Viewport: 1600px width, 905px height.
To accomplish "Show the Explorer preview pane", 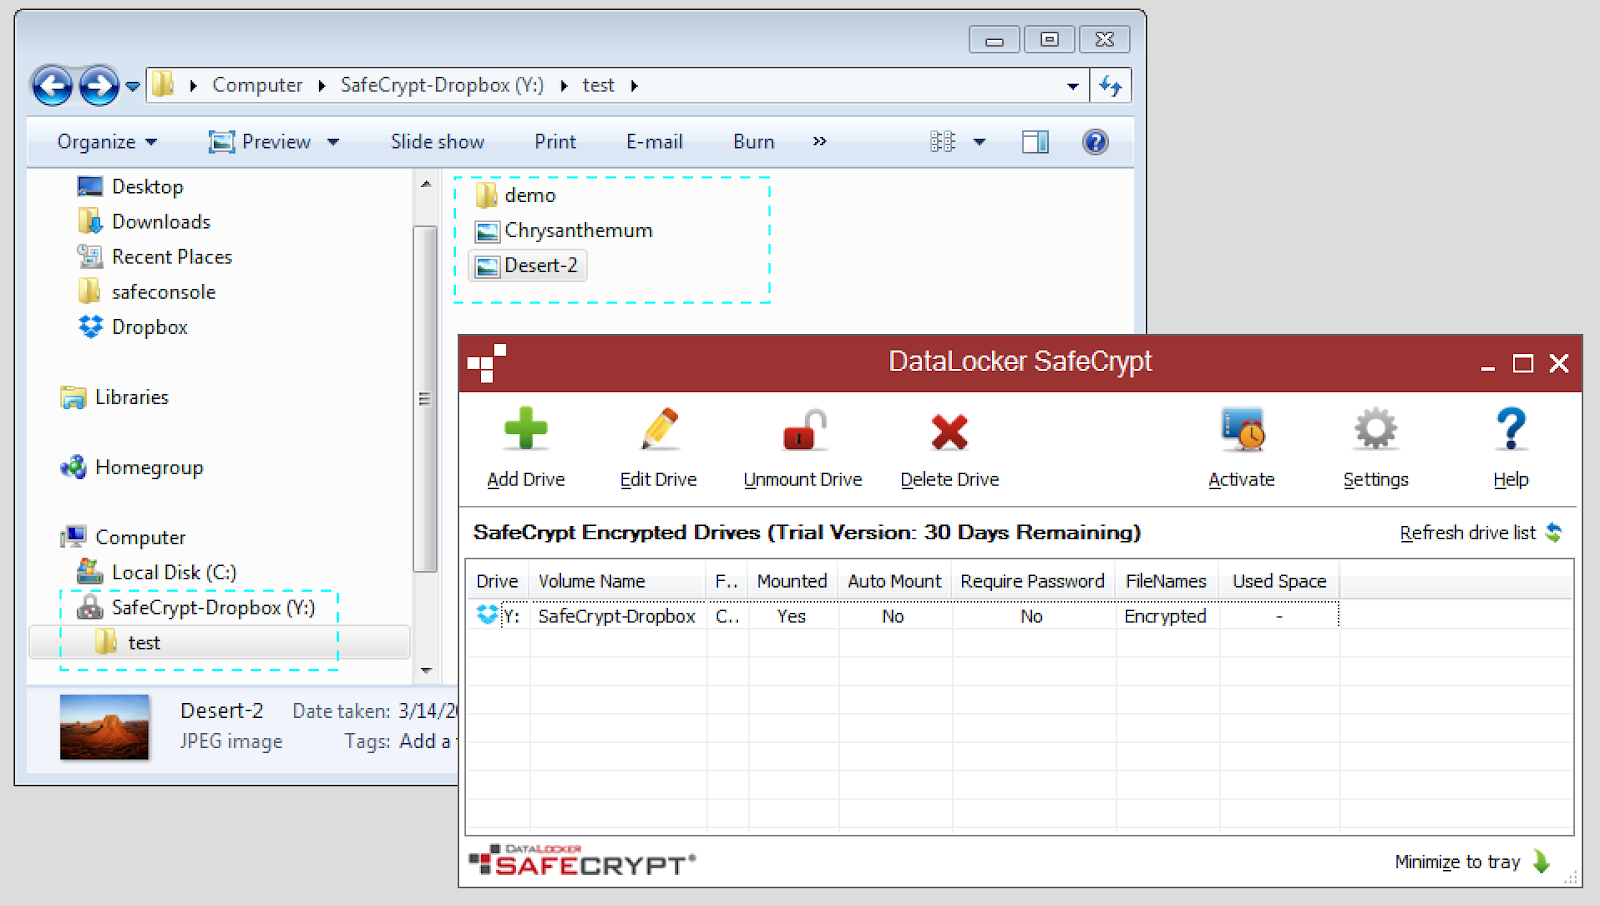I will (1035, 142).
